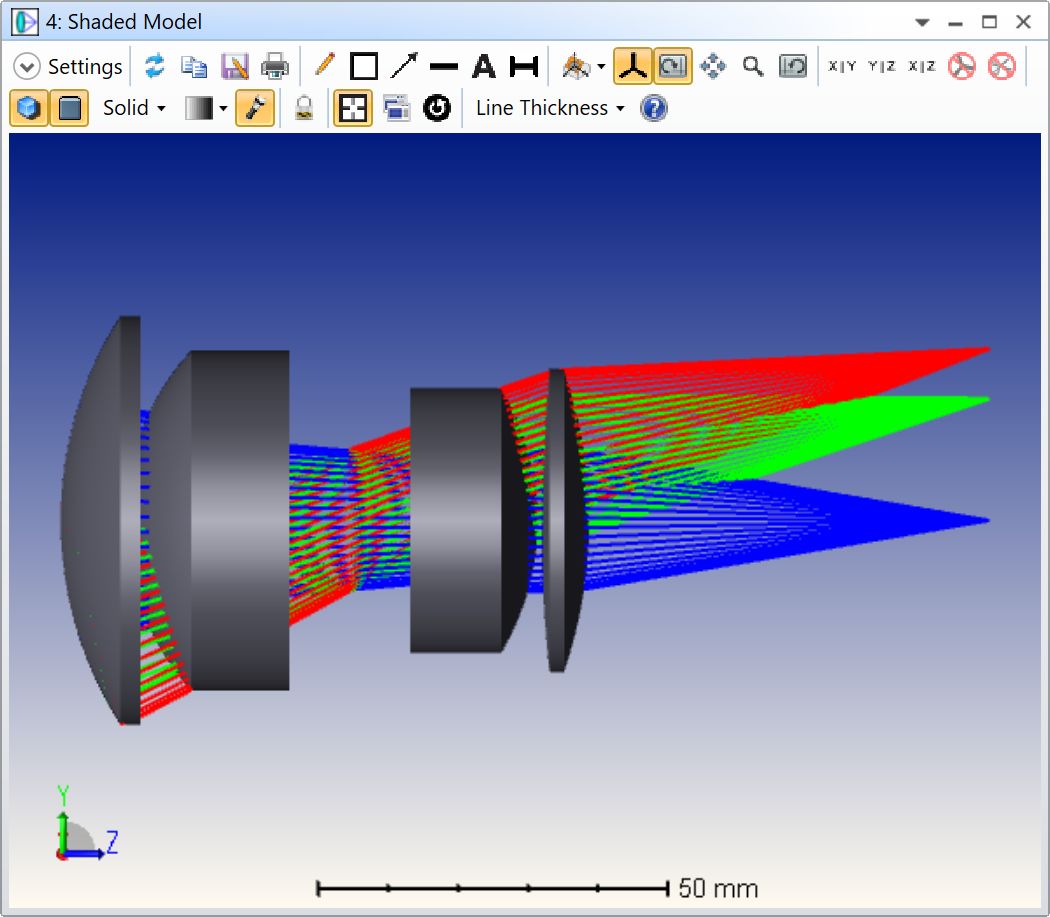
Task: Toggle the axis triad display
Action: click(632, 67)
